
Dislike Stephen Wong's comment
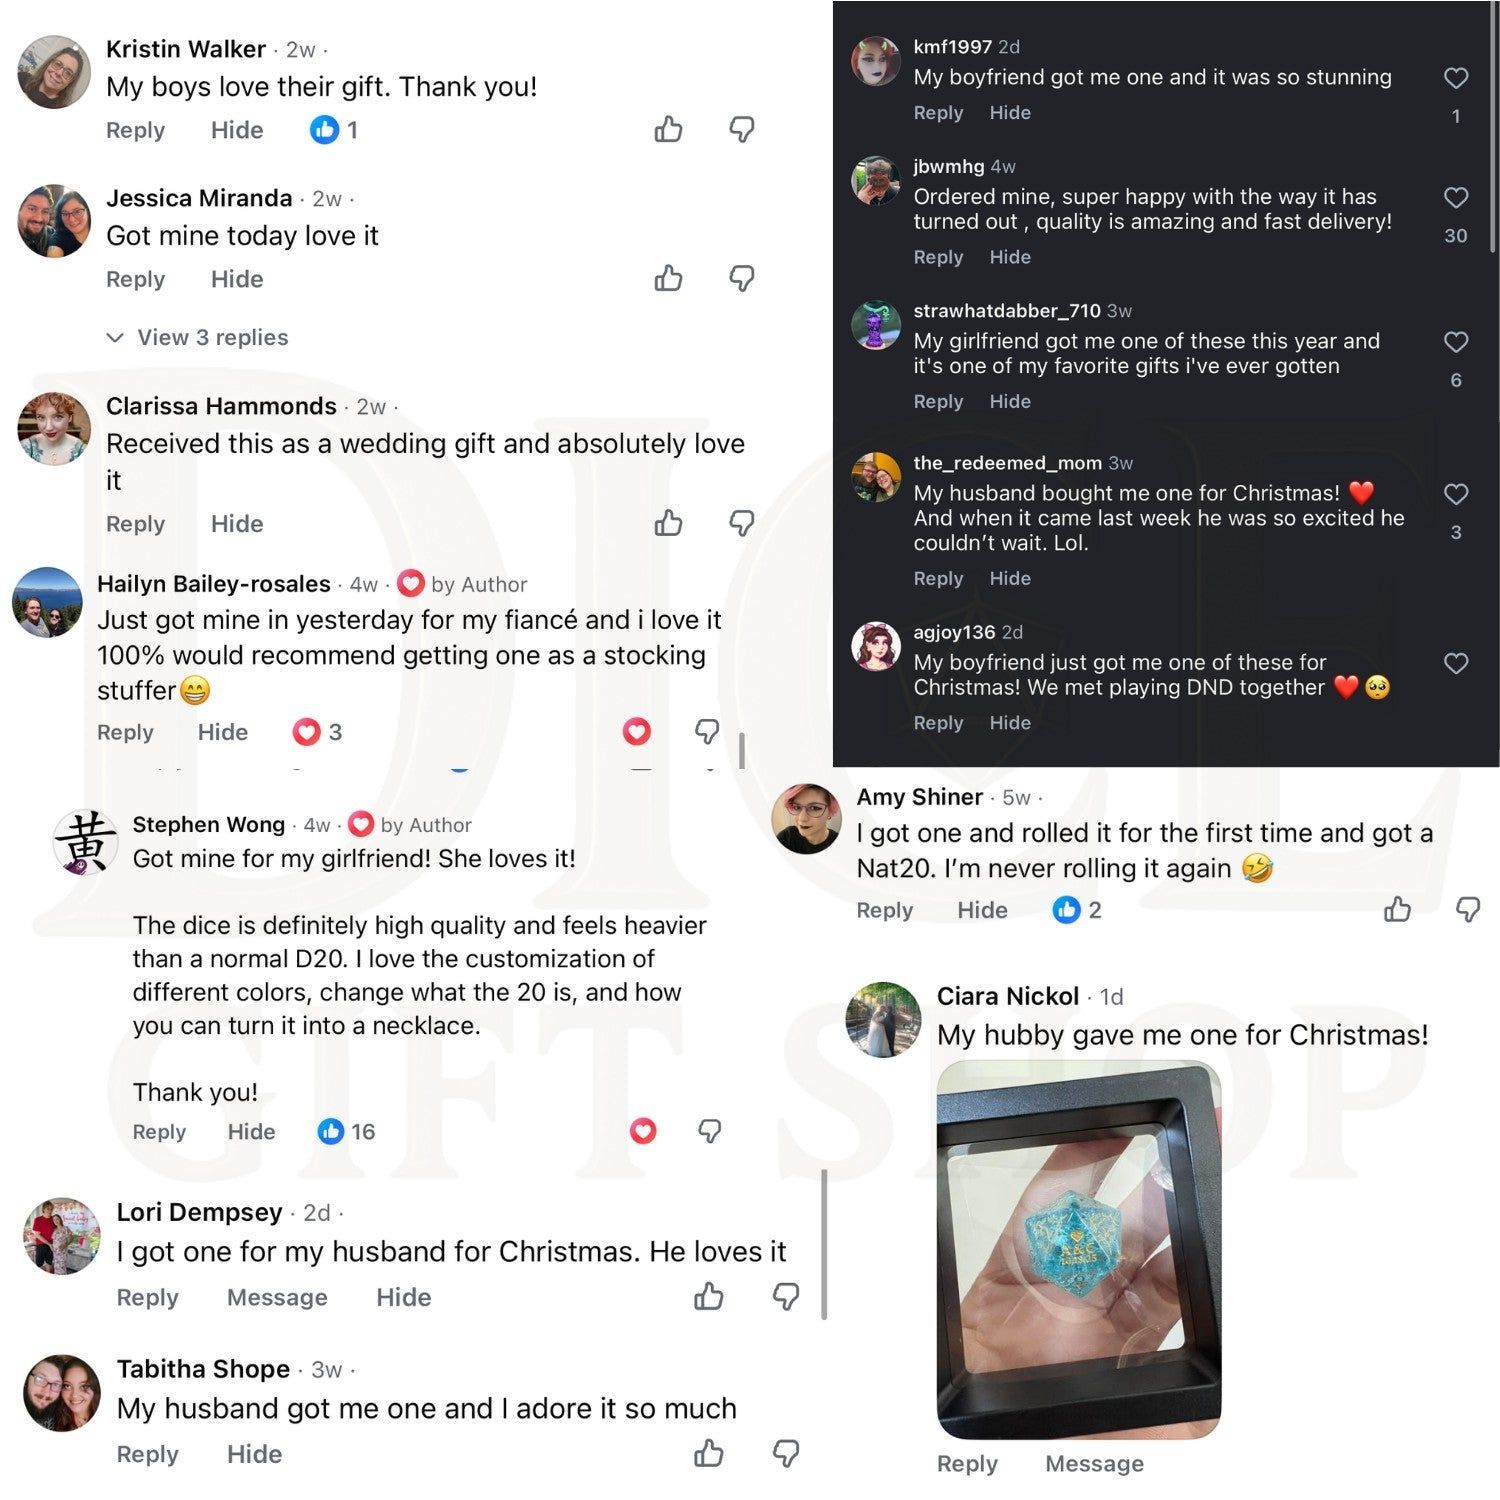[709, 1131]
